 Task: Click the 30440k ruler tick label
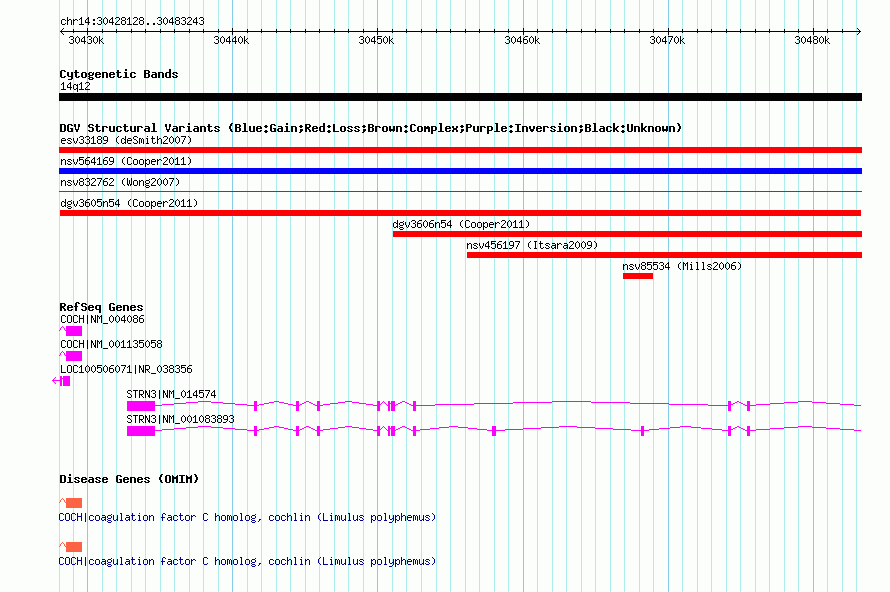231,40
